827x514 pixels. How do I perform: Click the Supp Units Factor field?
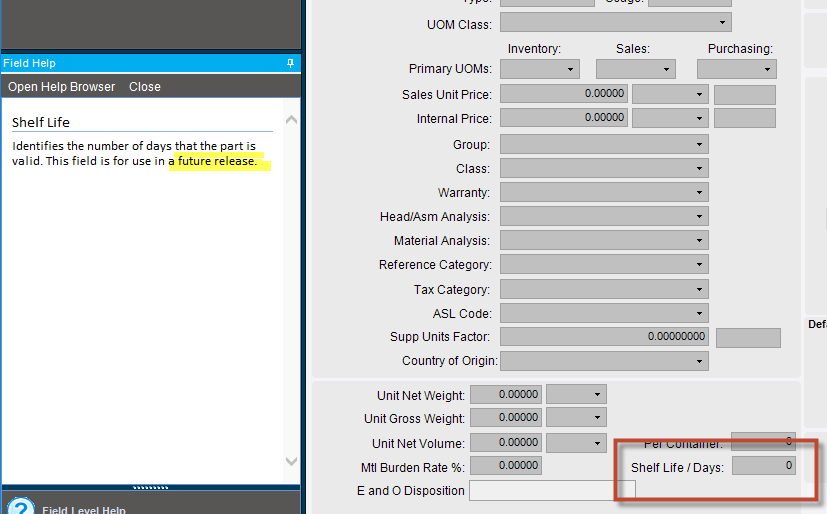pyautogui.click(x=604, y=336)
